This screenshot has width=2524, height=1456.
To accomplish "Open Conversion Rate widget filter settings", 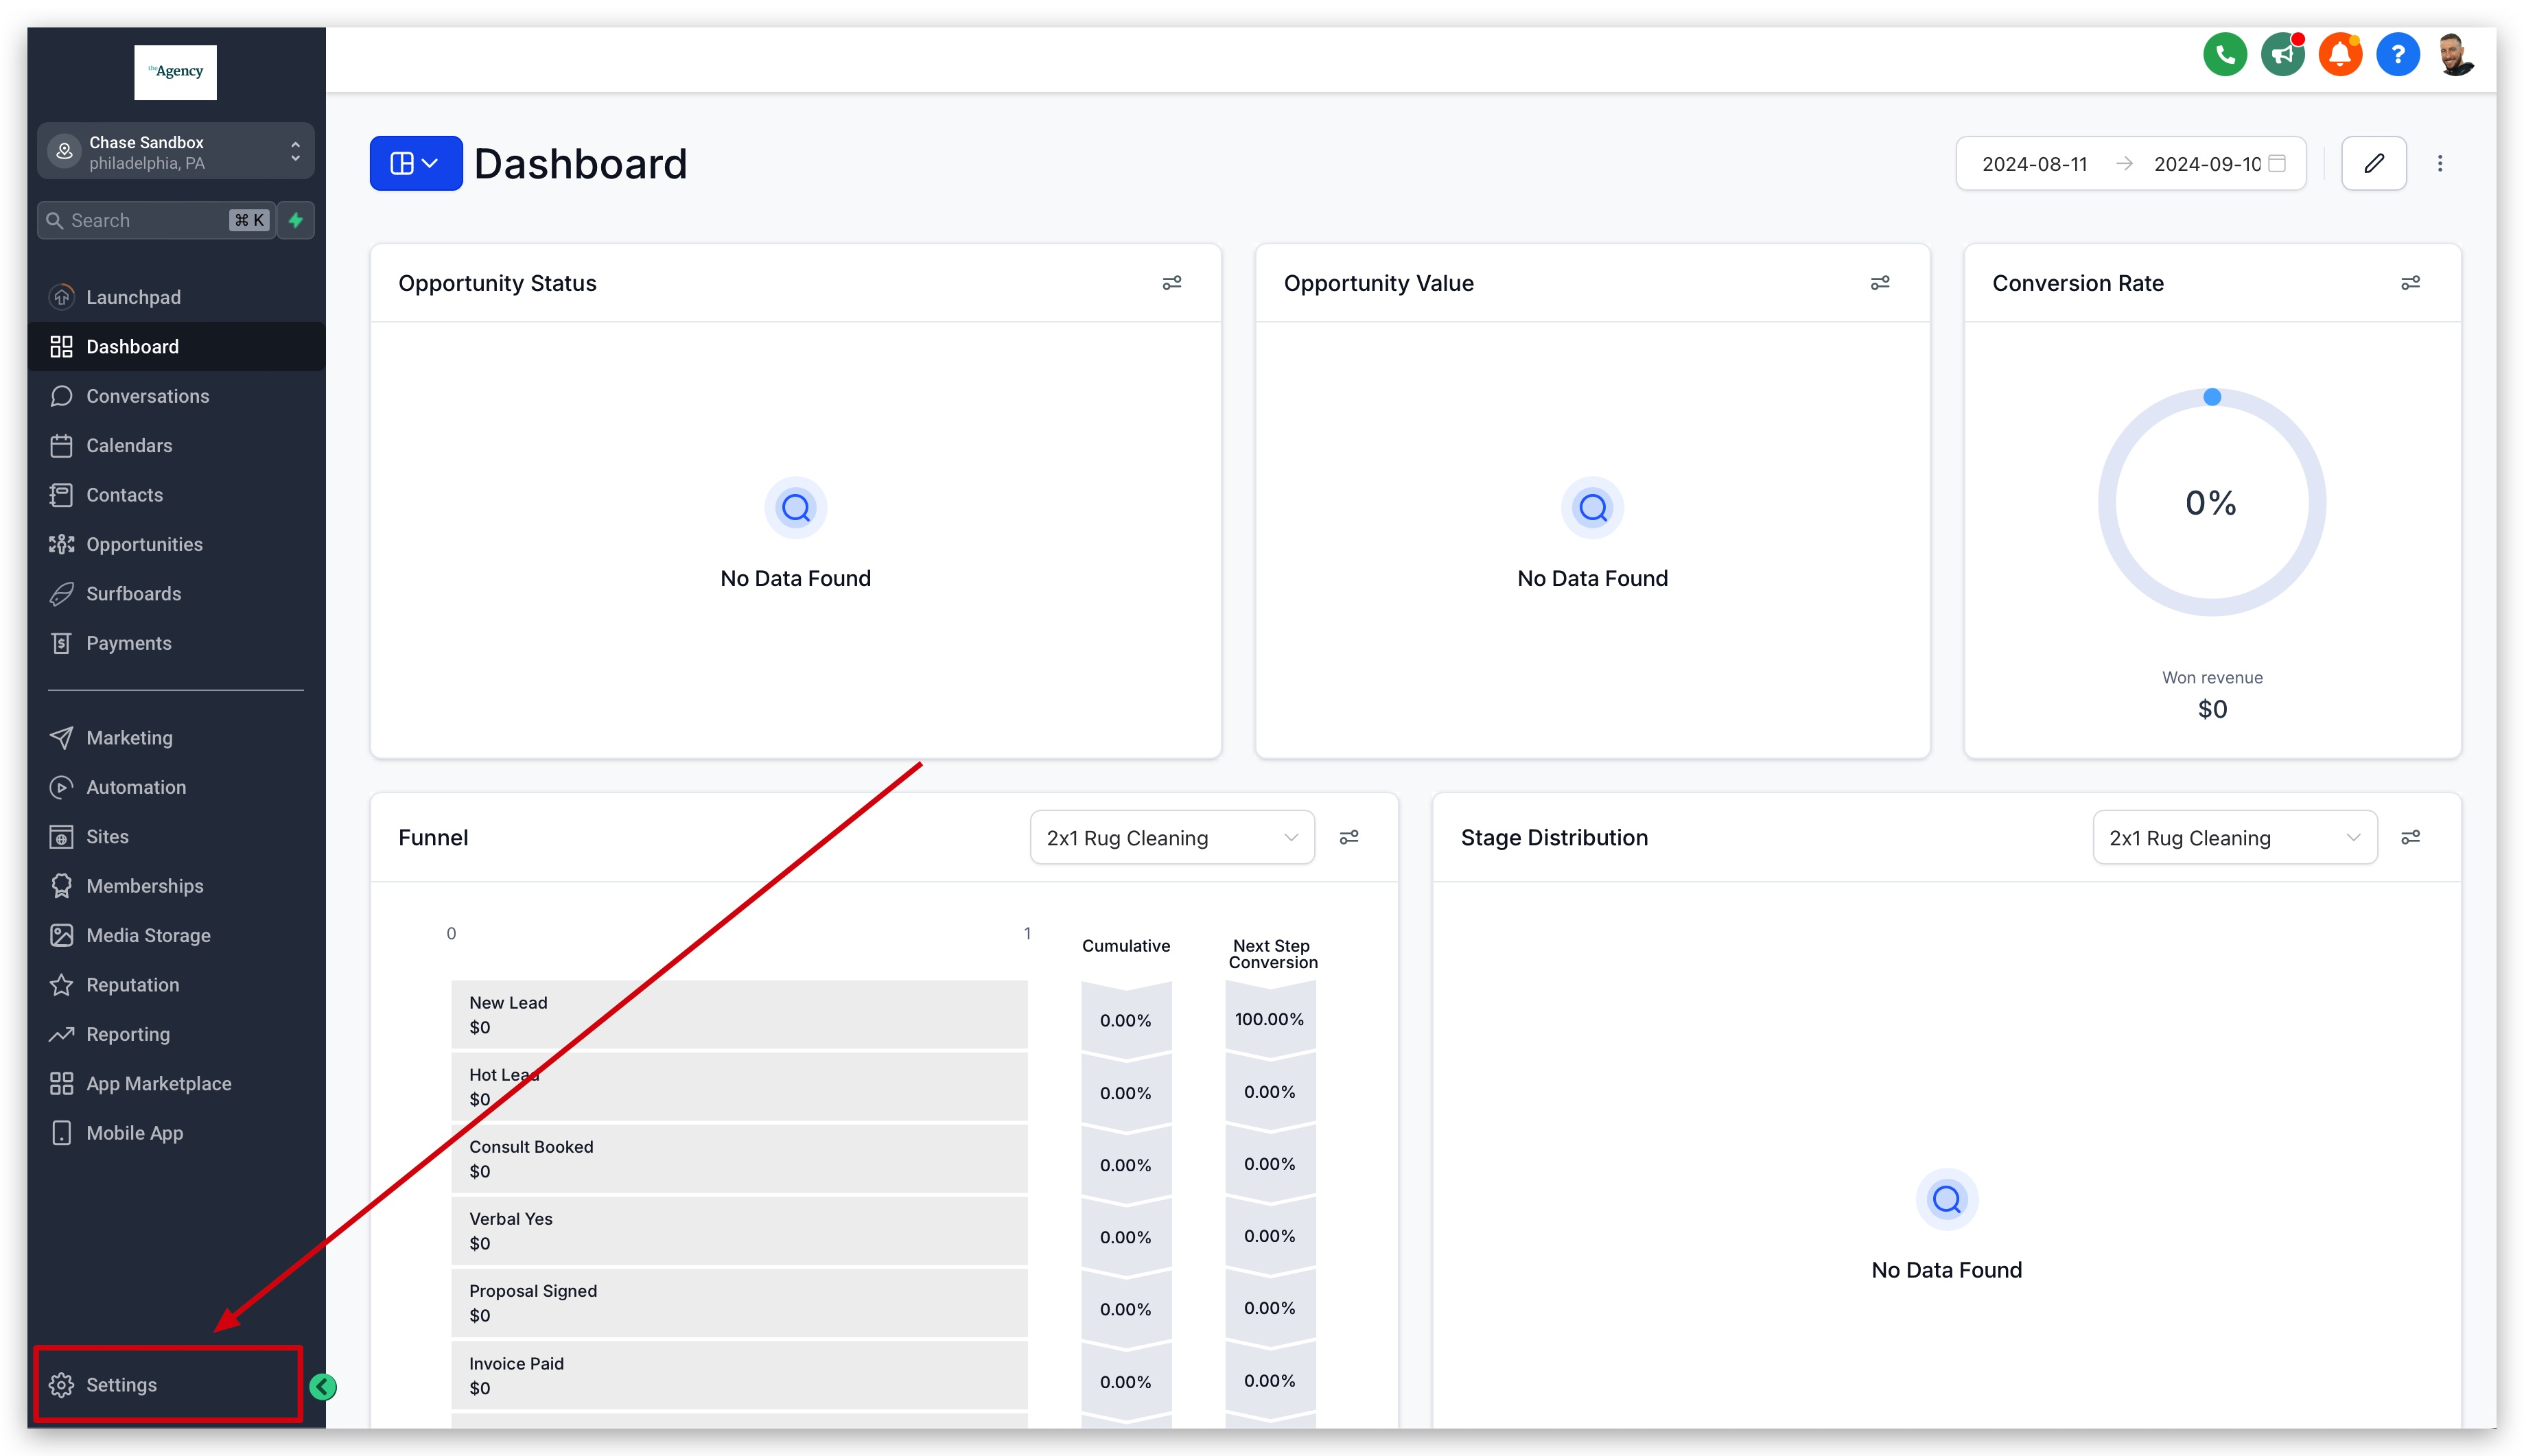I will (x=2410, y=283).
